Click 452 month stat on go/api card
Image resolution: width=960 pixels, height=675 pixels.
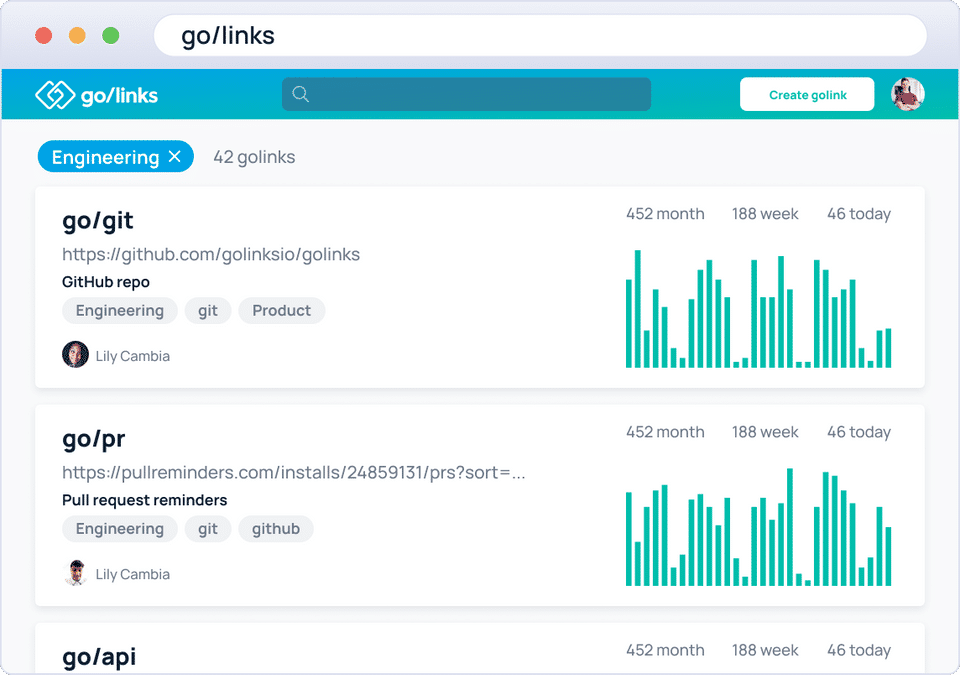pyautogui.click(x=665, y=650)
